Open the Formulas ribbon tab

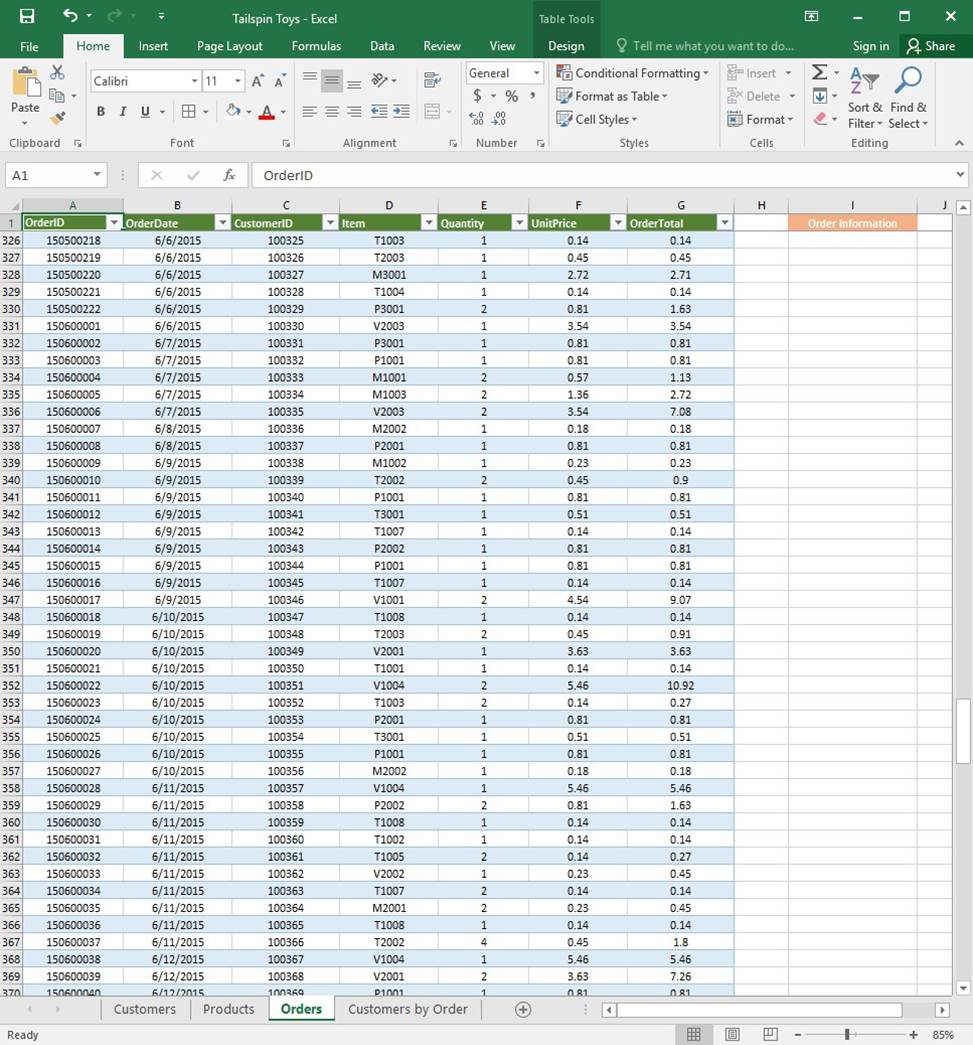(x=316, y=46)
